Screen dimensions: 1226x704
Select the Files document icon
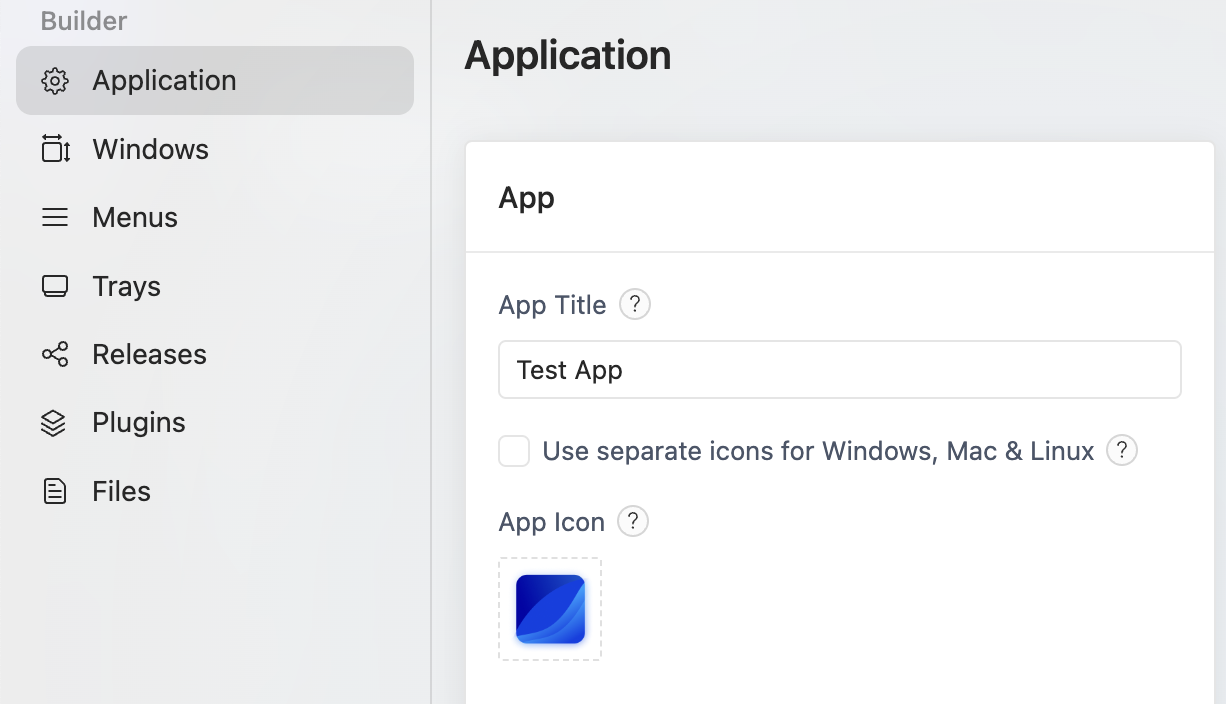pyautogui.click(x=55, y=491)
